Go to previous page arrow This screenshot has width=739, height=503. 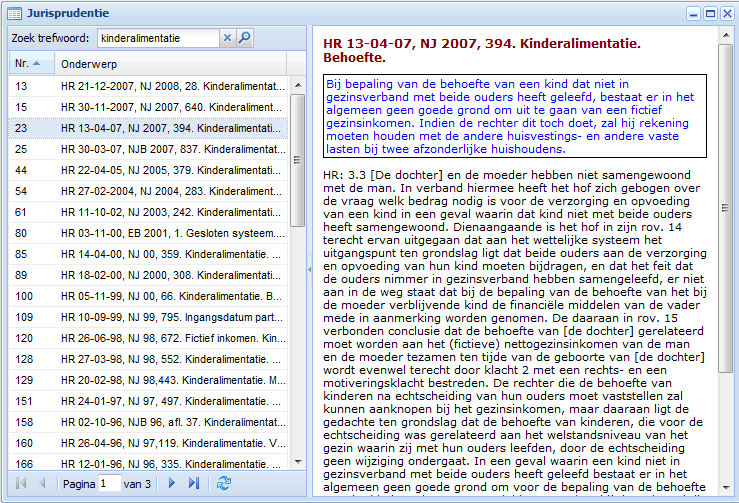pyautogui.click(x=42, y=483)
